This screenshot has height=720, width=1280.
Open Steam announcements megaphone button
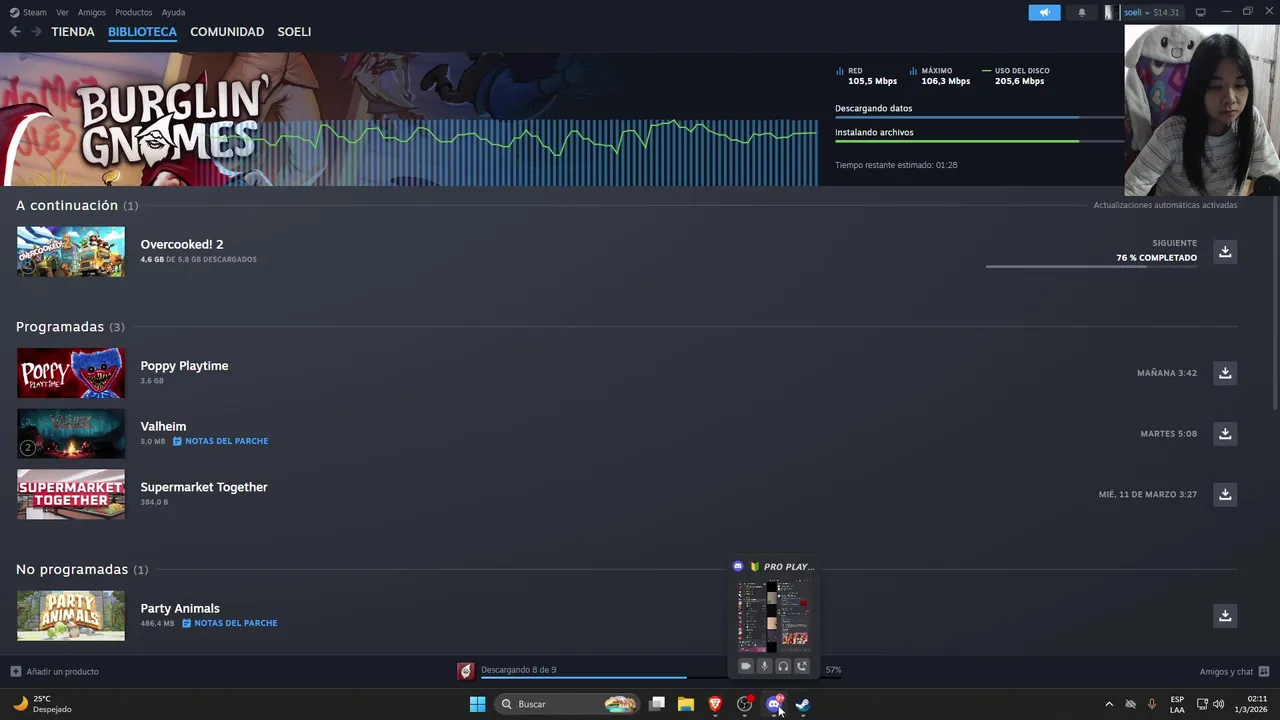click(x=1044, y=13)
